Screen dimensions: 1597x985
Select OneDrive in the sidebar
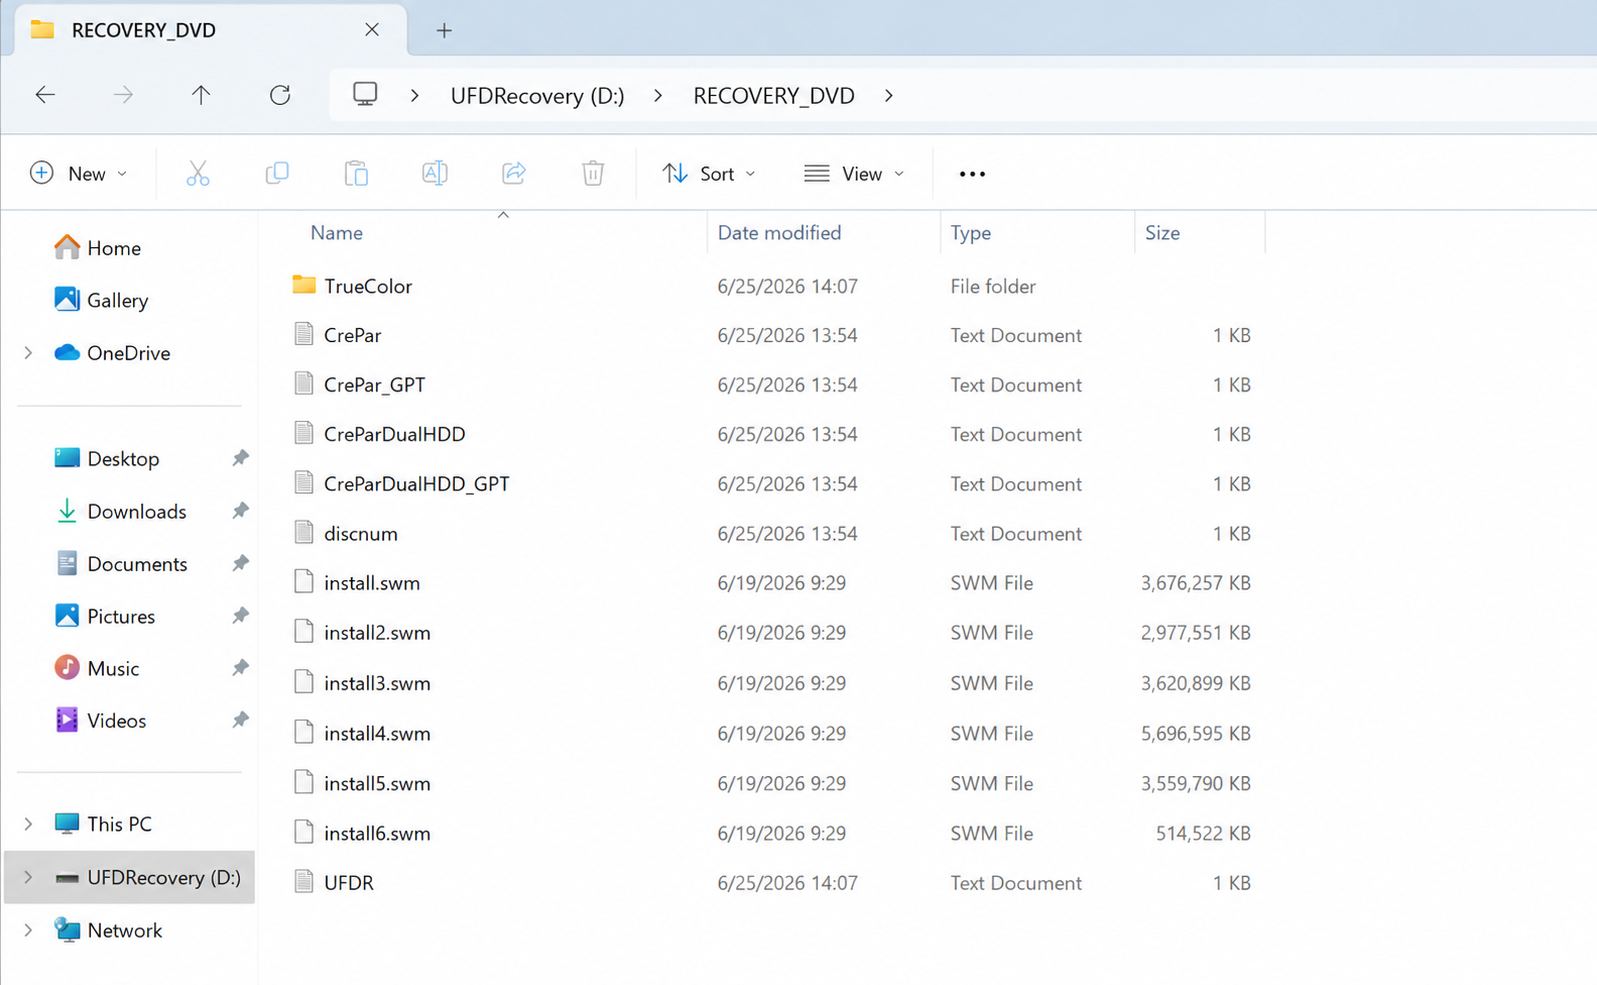tap(112, 353)
